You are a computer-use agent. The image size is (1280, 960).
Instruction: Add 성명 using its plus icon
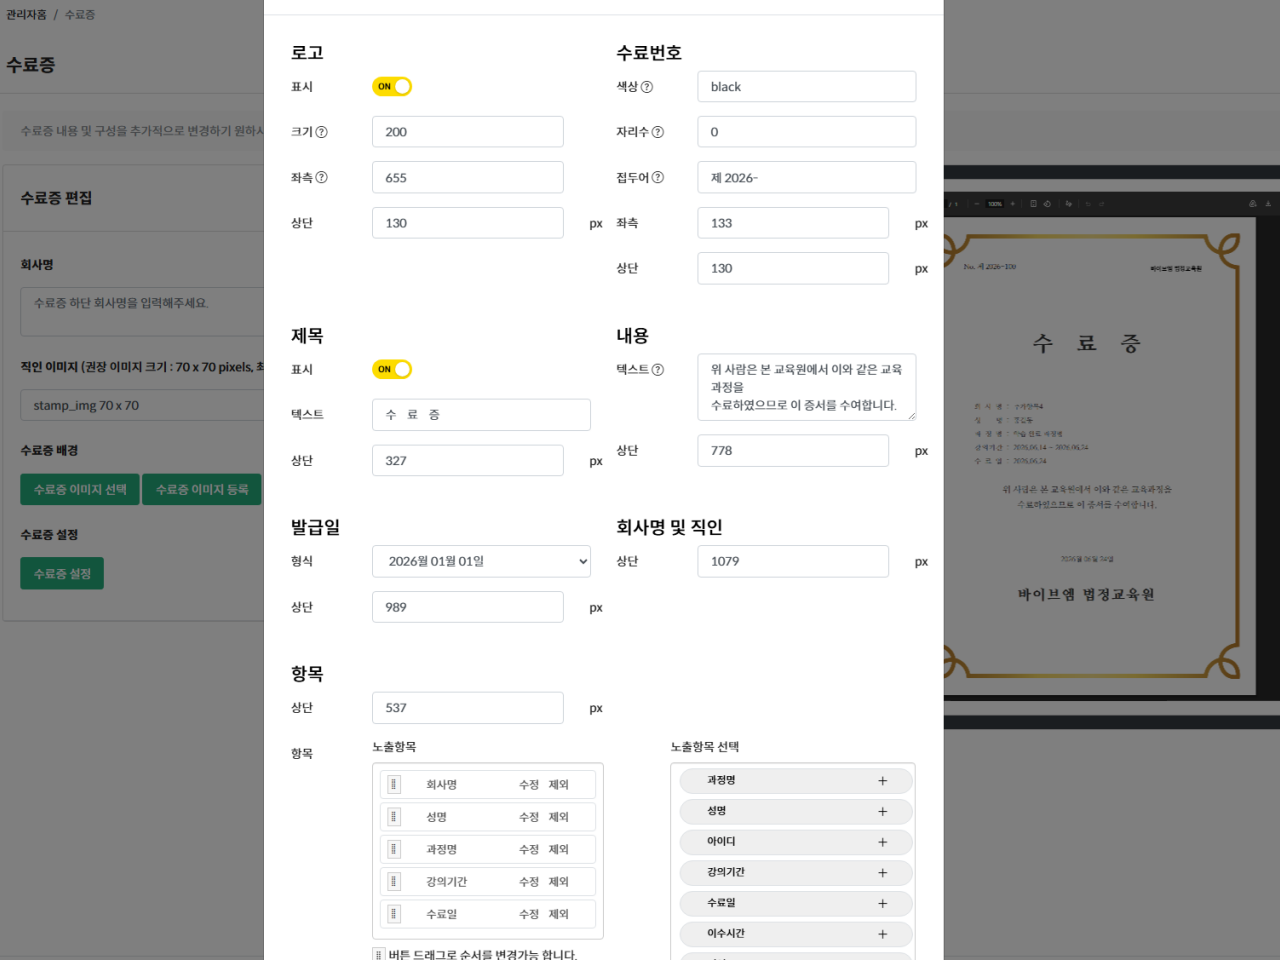click(882, 811)
